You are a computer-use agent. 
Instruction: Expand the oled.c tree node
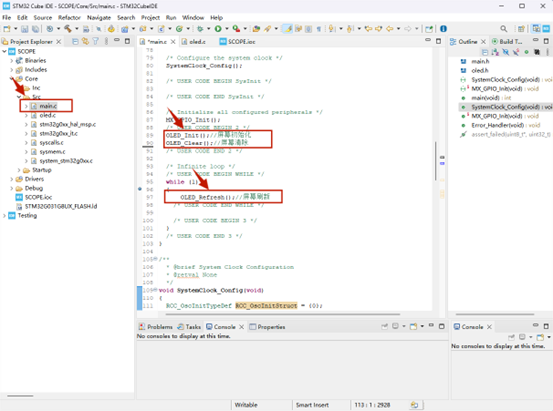click(x=26, y=115)
